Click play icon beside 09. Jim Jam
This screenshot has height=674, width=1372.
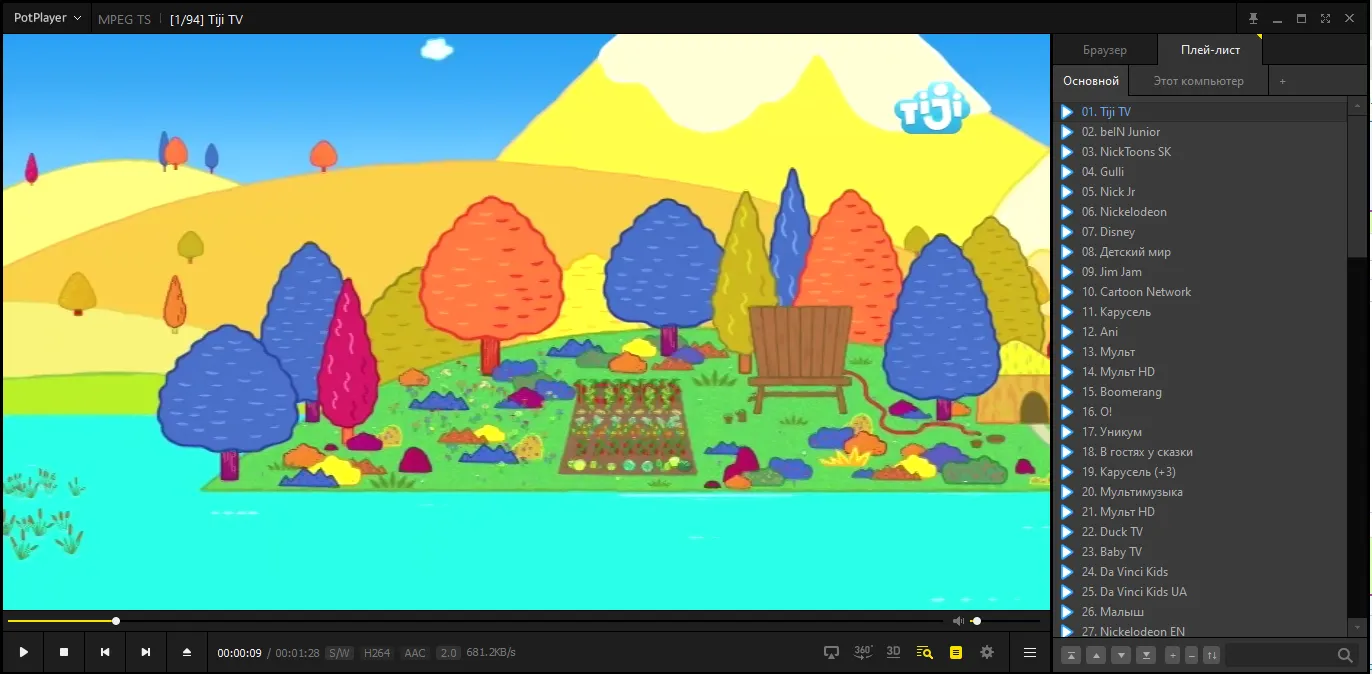[x=1067, y=272]
